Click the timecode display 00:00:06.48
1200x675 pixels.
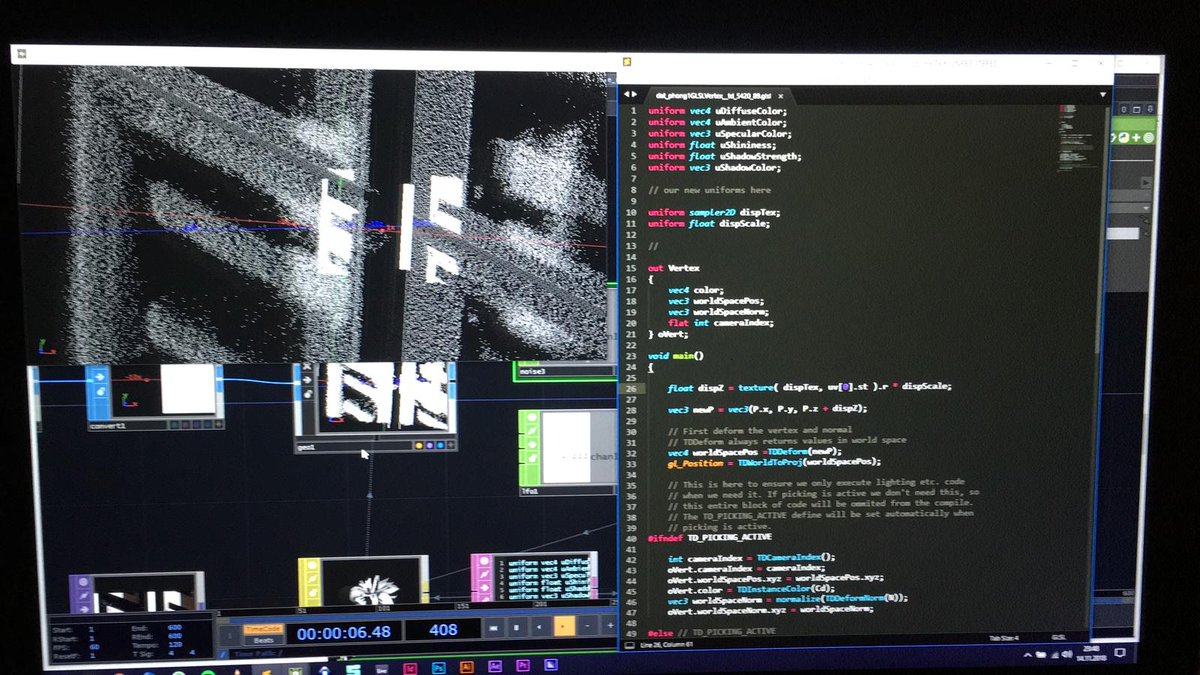pyautogui.click(x=345, y=631)
